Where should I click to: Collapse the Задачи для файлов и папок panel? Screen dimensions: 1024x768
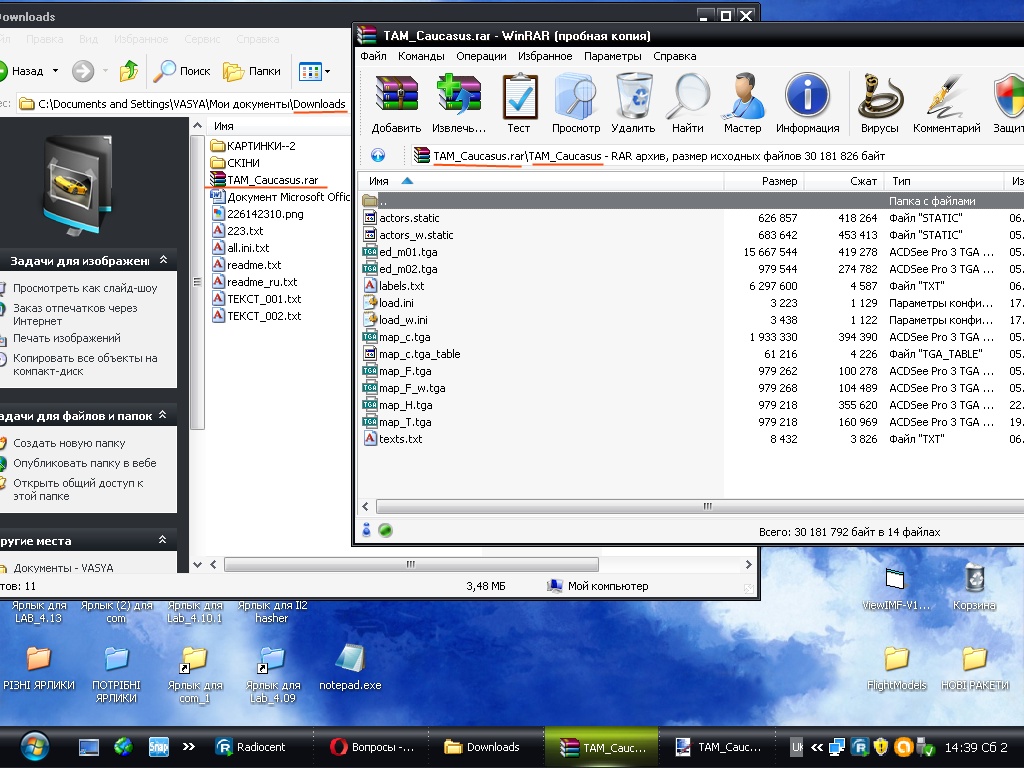(x=163, y=415)
